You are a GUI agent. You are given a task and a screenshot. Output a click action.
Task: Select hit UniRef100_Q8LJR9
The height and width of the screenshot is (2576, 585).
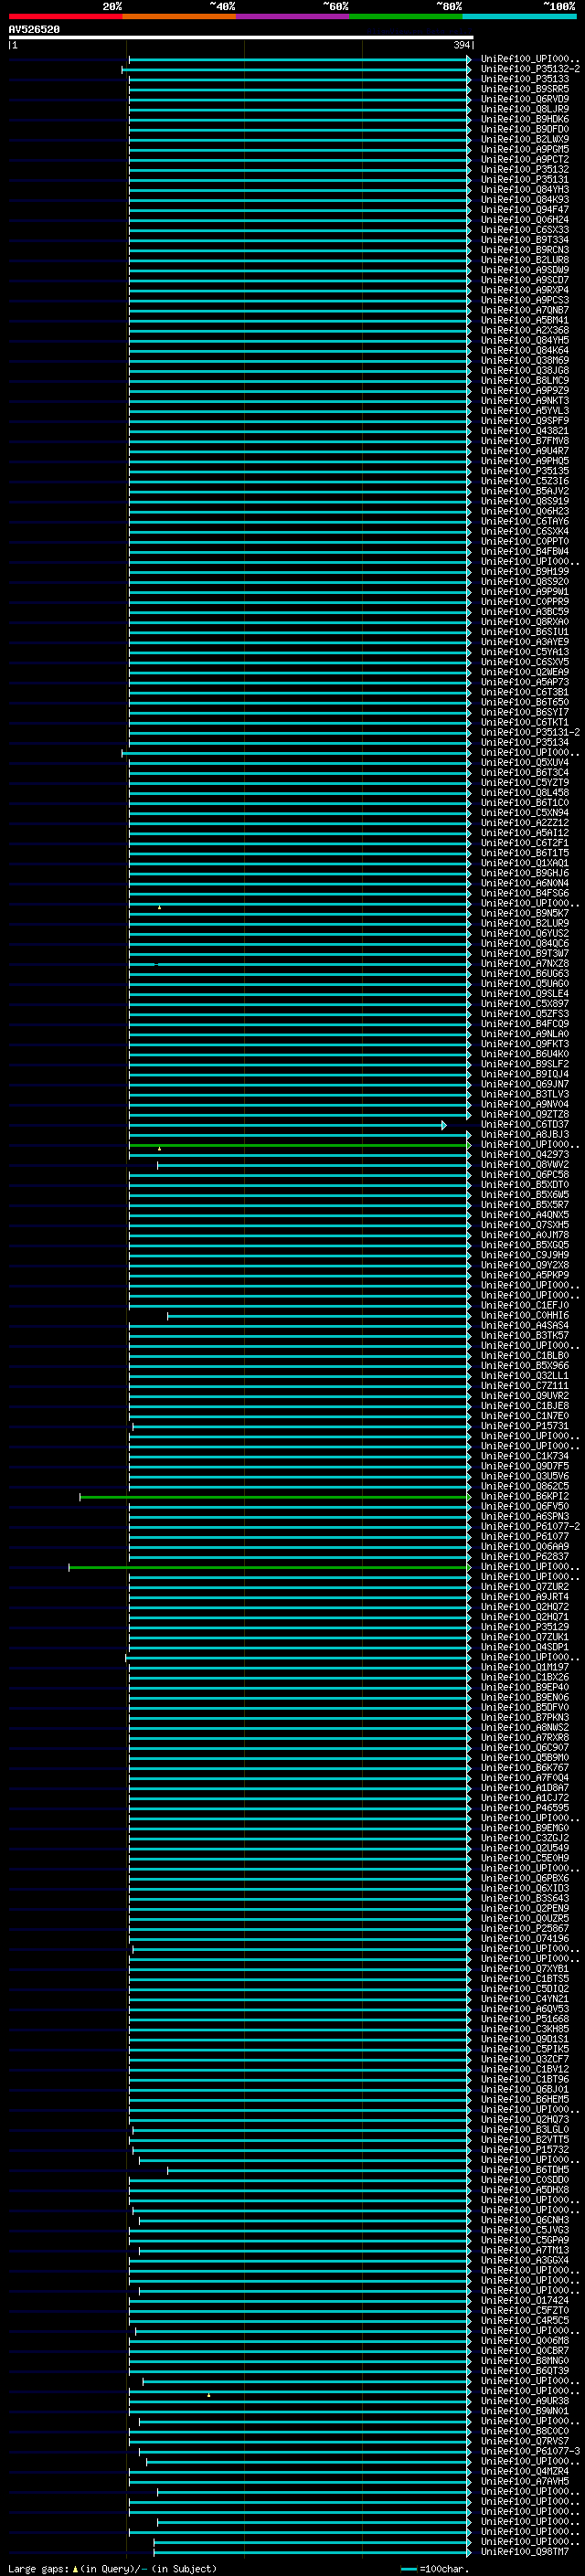click(x=525, y=109)
